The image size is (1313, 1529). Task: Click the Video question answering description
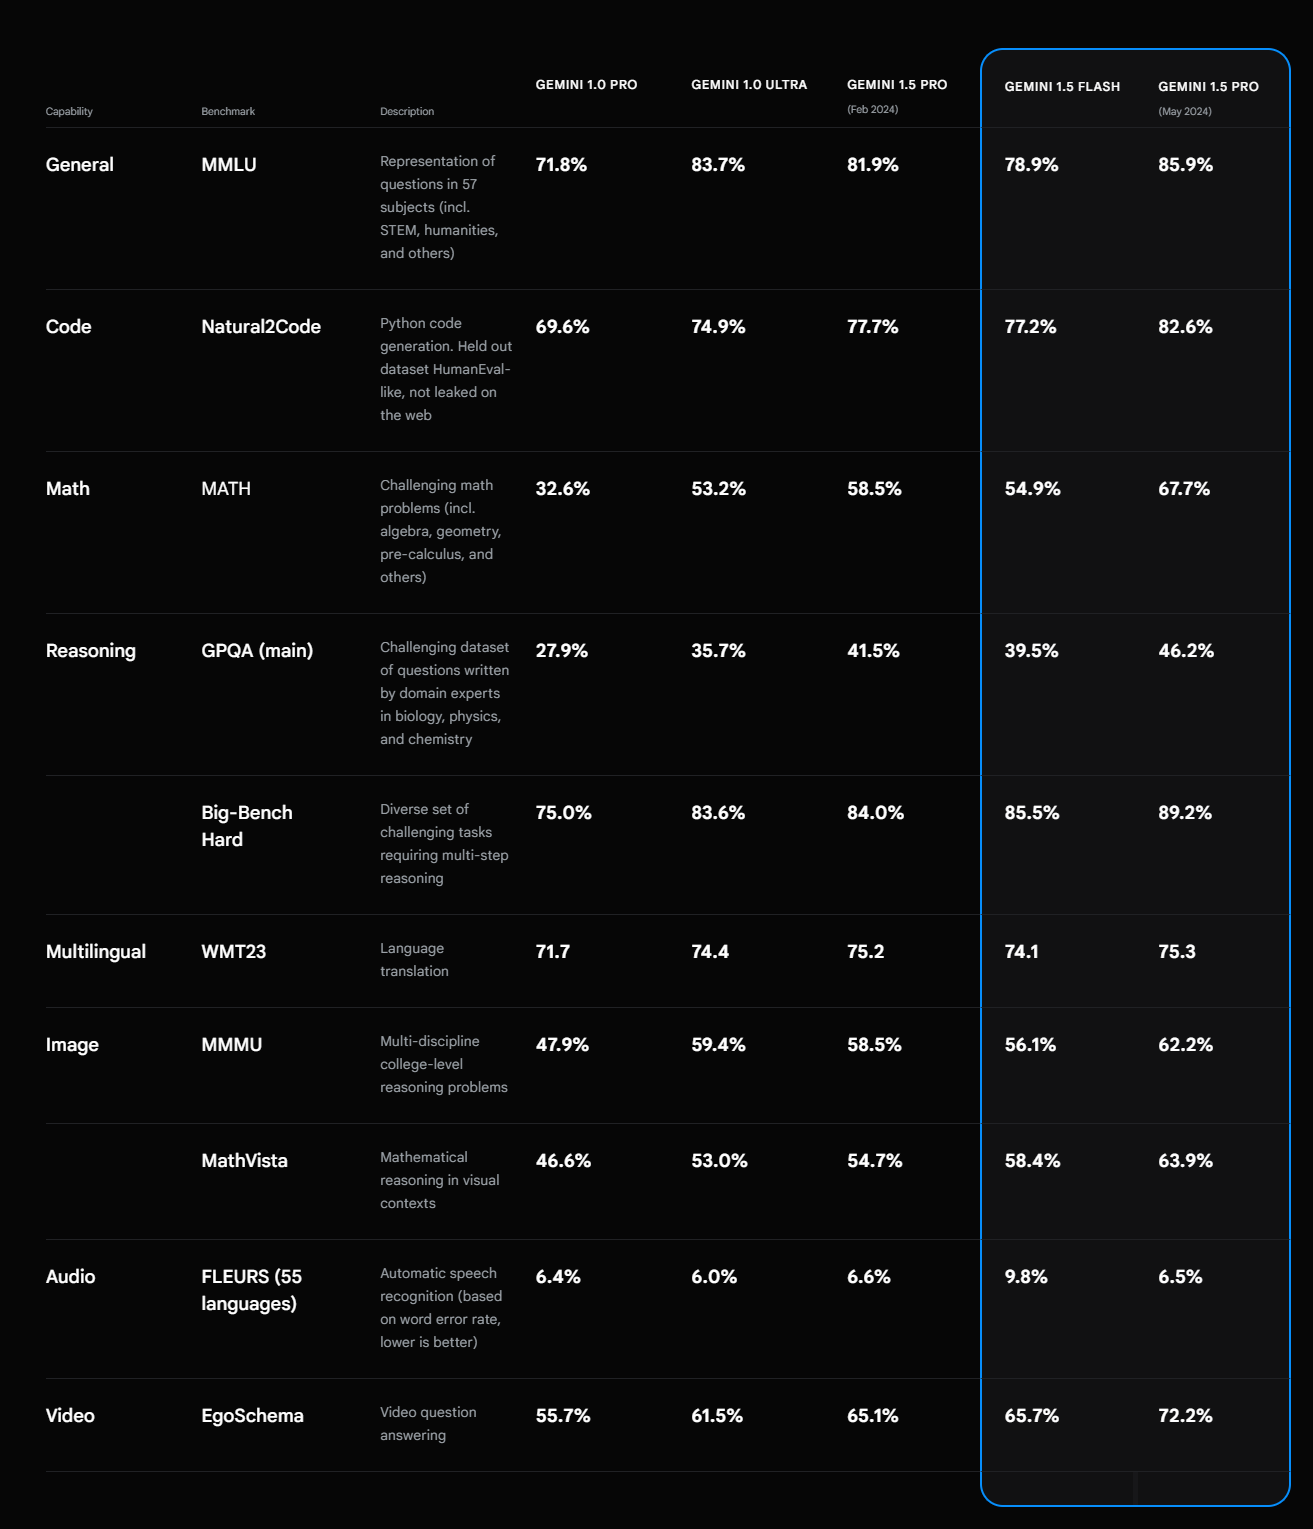pos(428,1423)
